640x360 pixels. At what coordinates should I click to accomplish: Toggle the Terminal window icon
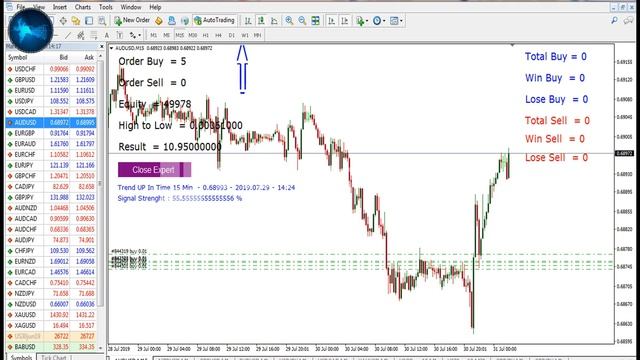click(89, 20)
